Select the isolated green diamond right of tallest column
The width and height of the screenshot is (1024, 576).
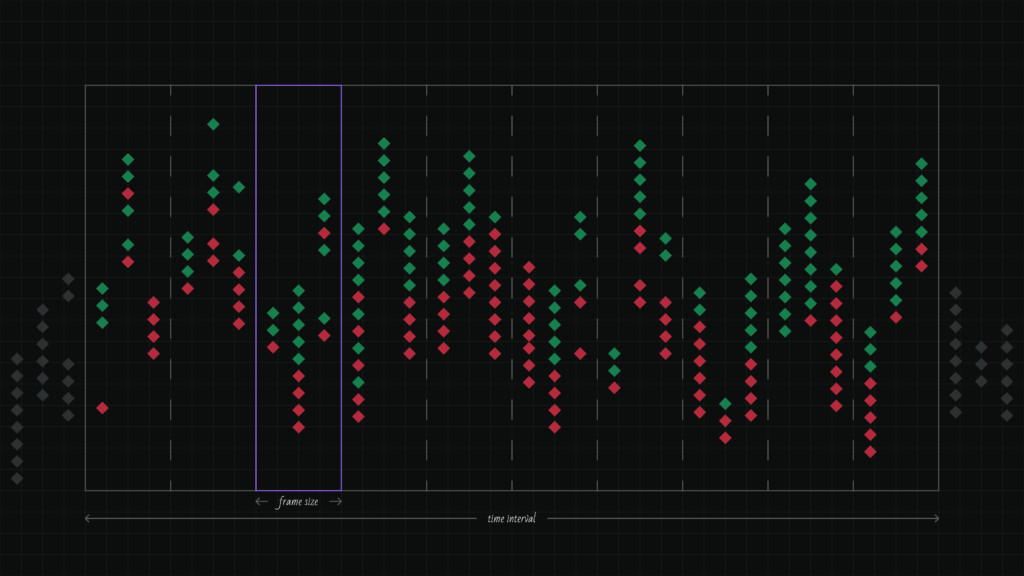[x=239, y=187]
